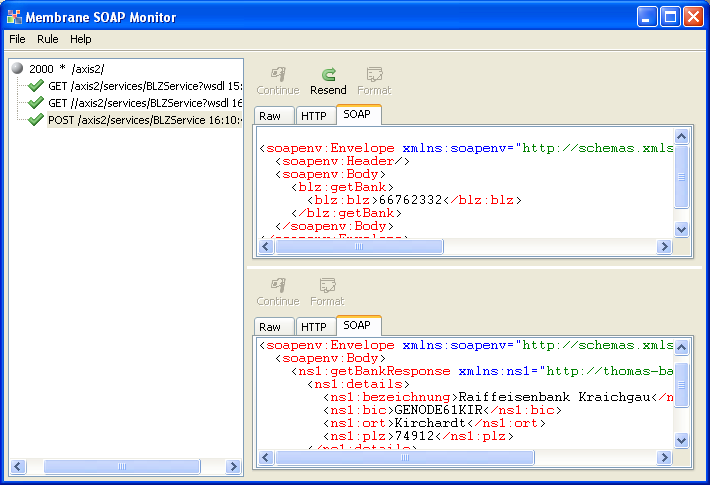Click the Membrane SOAP Monitor title bar icon

tap(14, 17)
